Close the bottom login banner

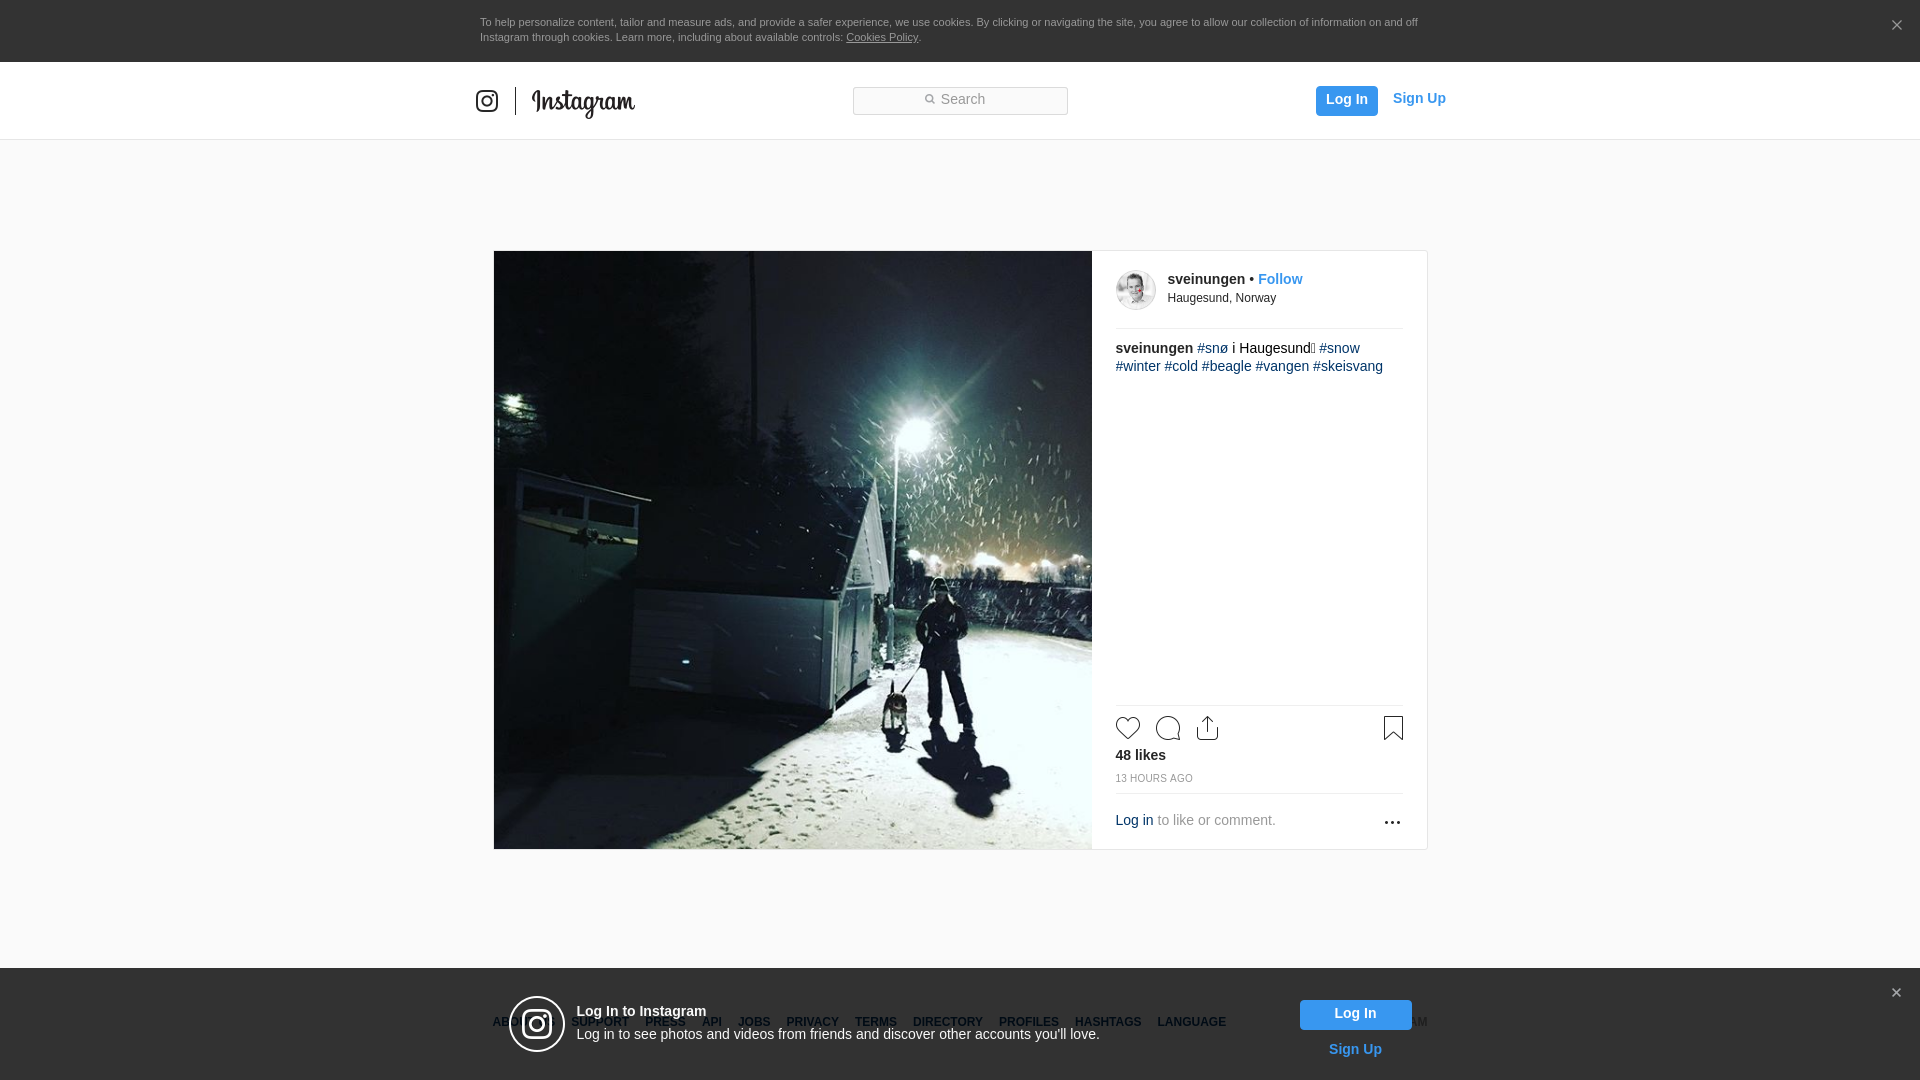click(1895, 993)
